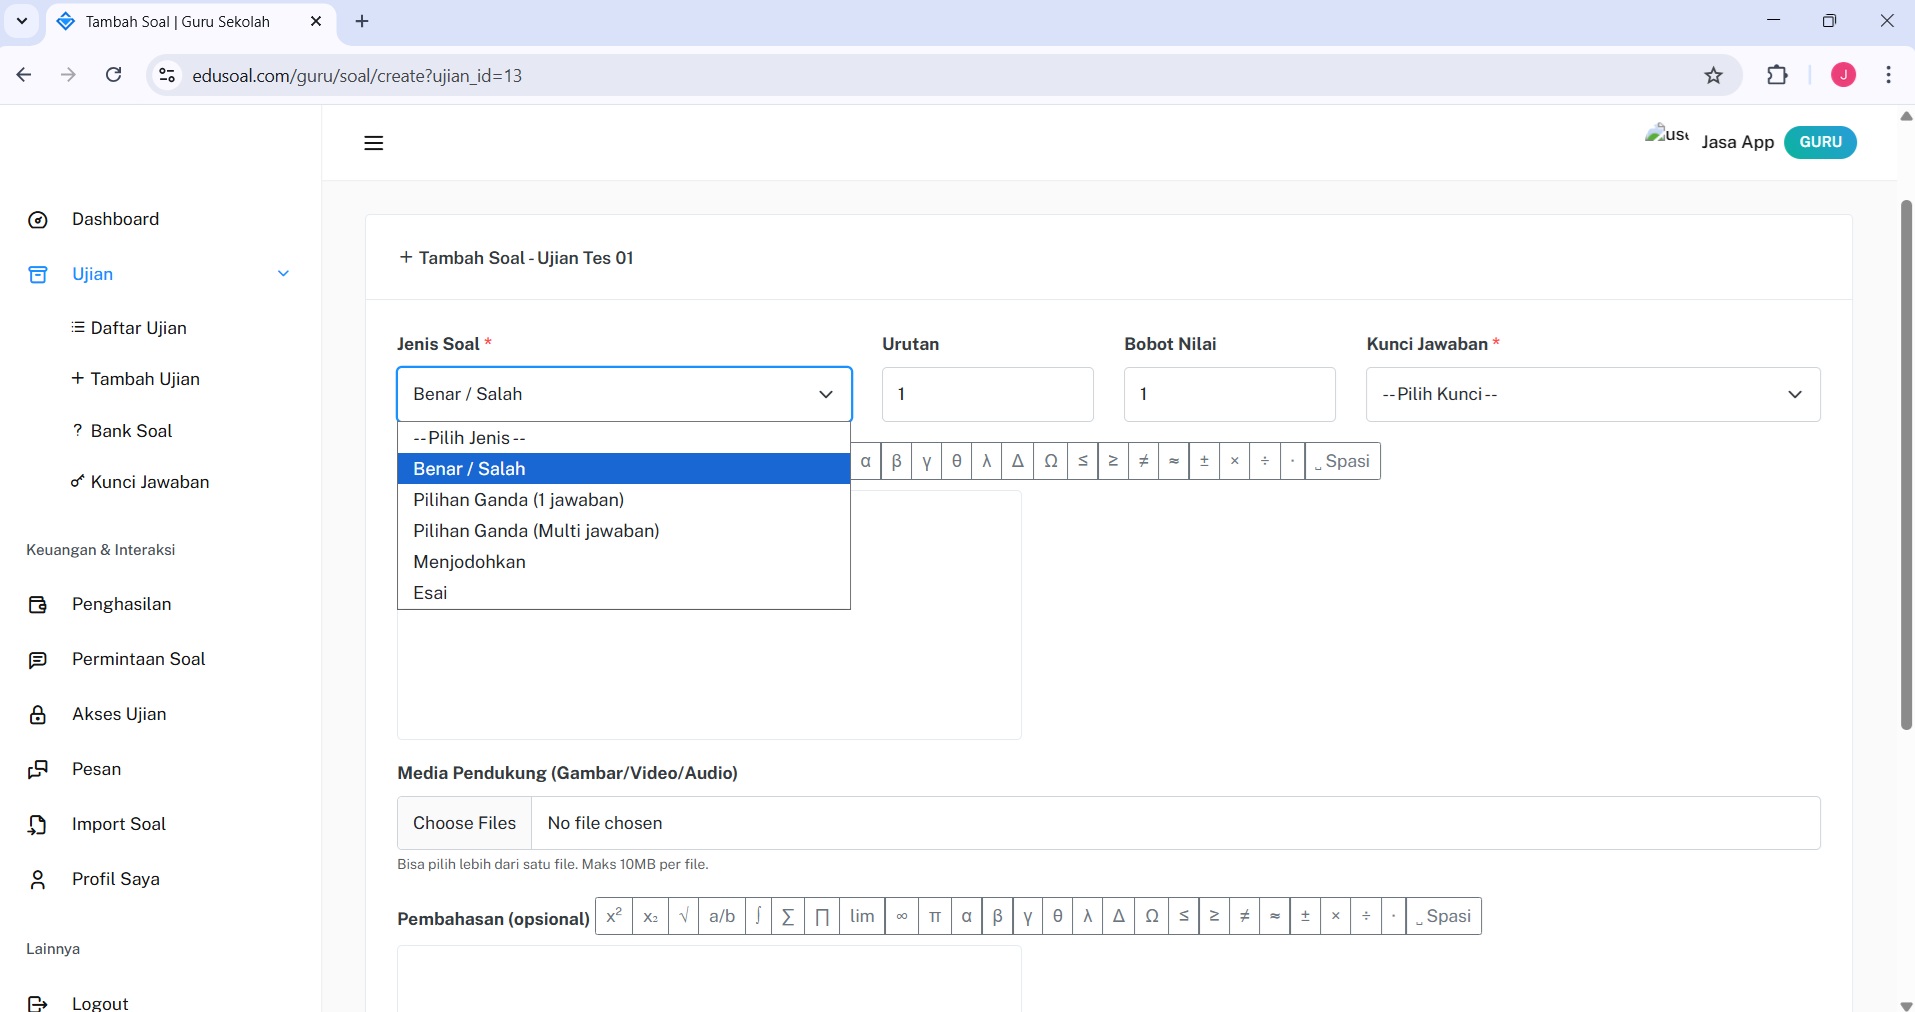Click the Akses Ujian lock icon
Viewport: 1915px width, 1012px height.
[38, 715]
